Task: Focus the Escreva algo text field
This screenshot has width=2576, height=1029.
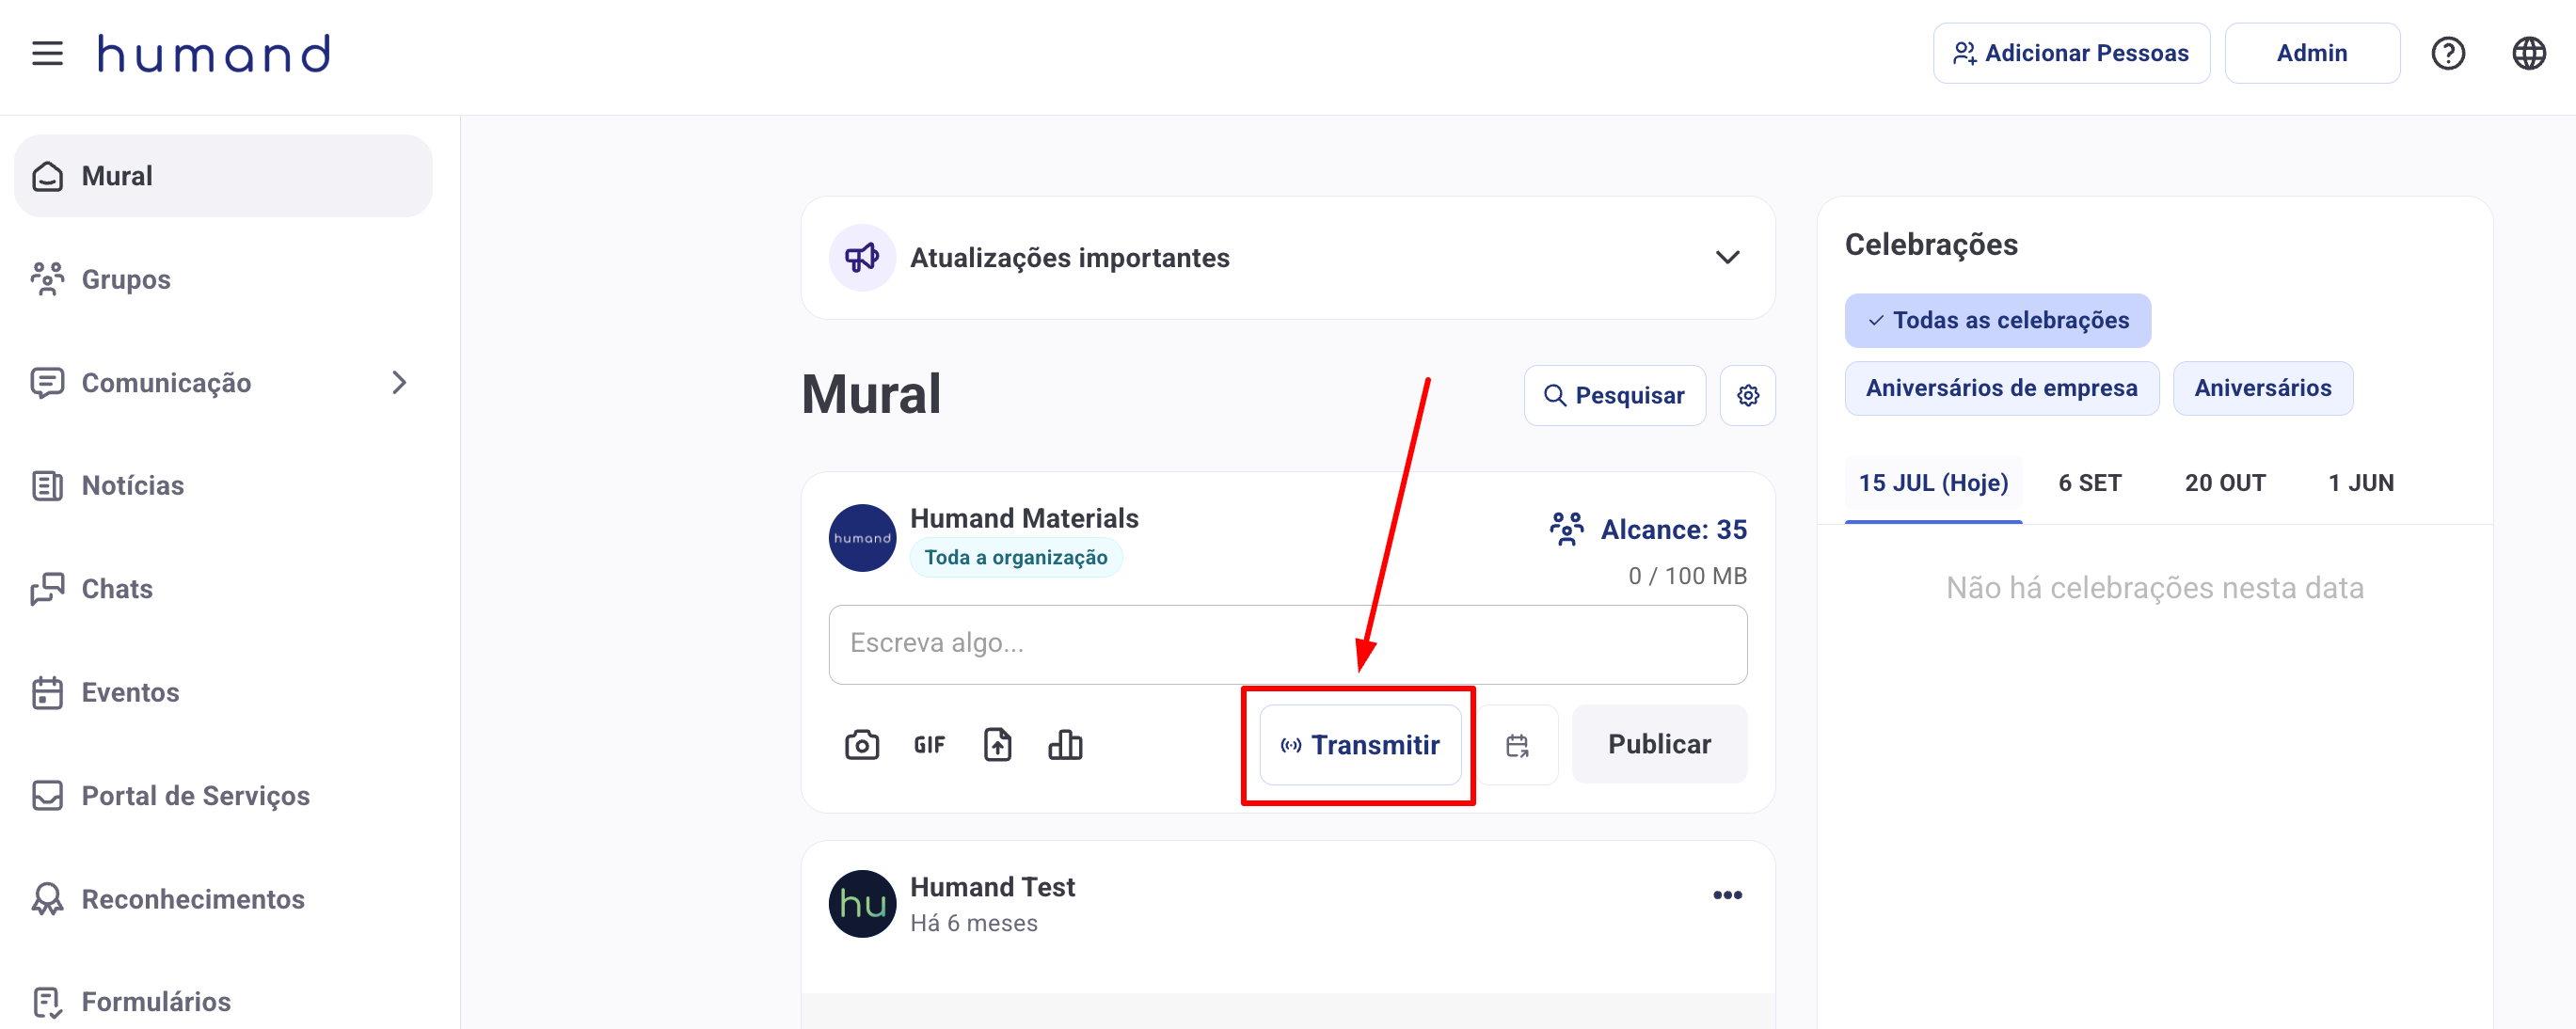Action: tap(1287, 644)
